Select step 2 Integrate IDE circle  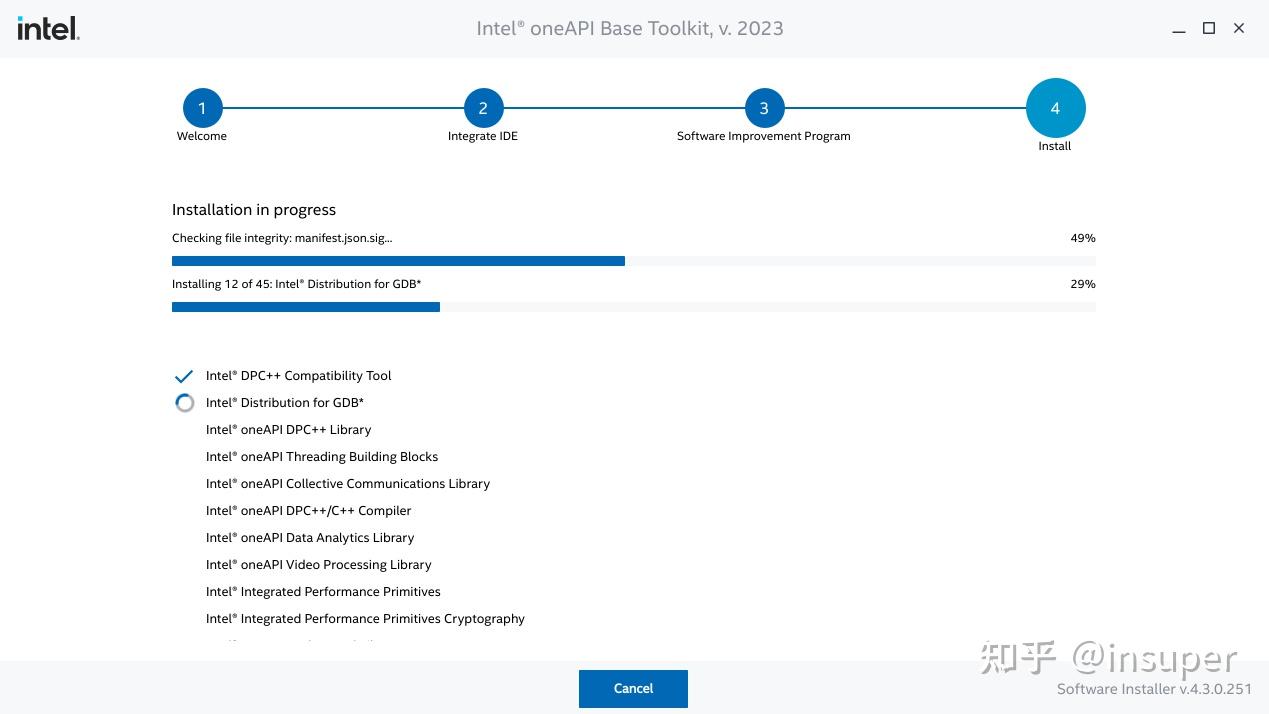click(x=483, y=108)
